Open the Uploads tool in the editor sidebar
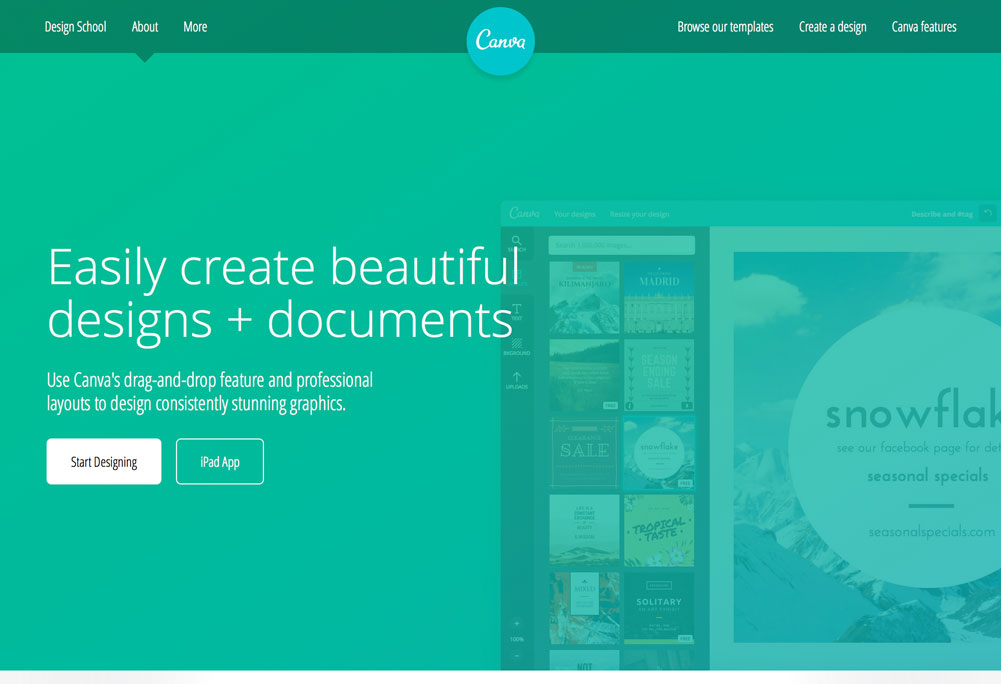Screen dimensions: 1001x684 pyautogui.click(x=516, y=381)
